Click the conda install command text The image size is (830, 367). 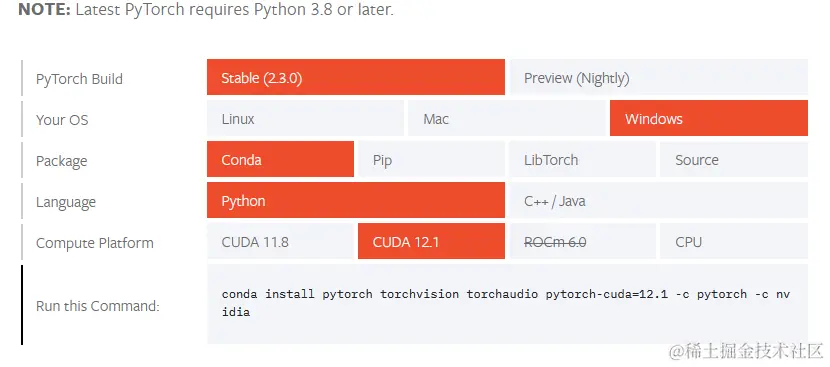[506, 303]
